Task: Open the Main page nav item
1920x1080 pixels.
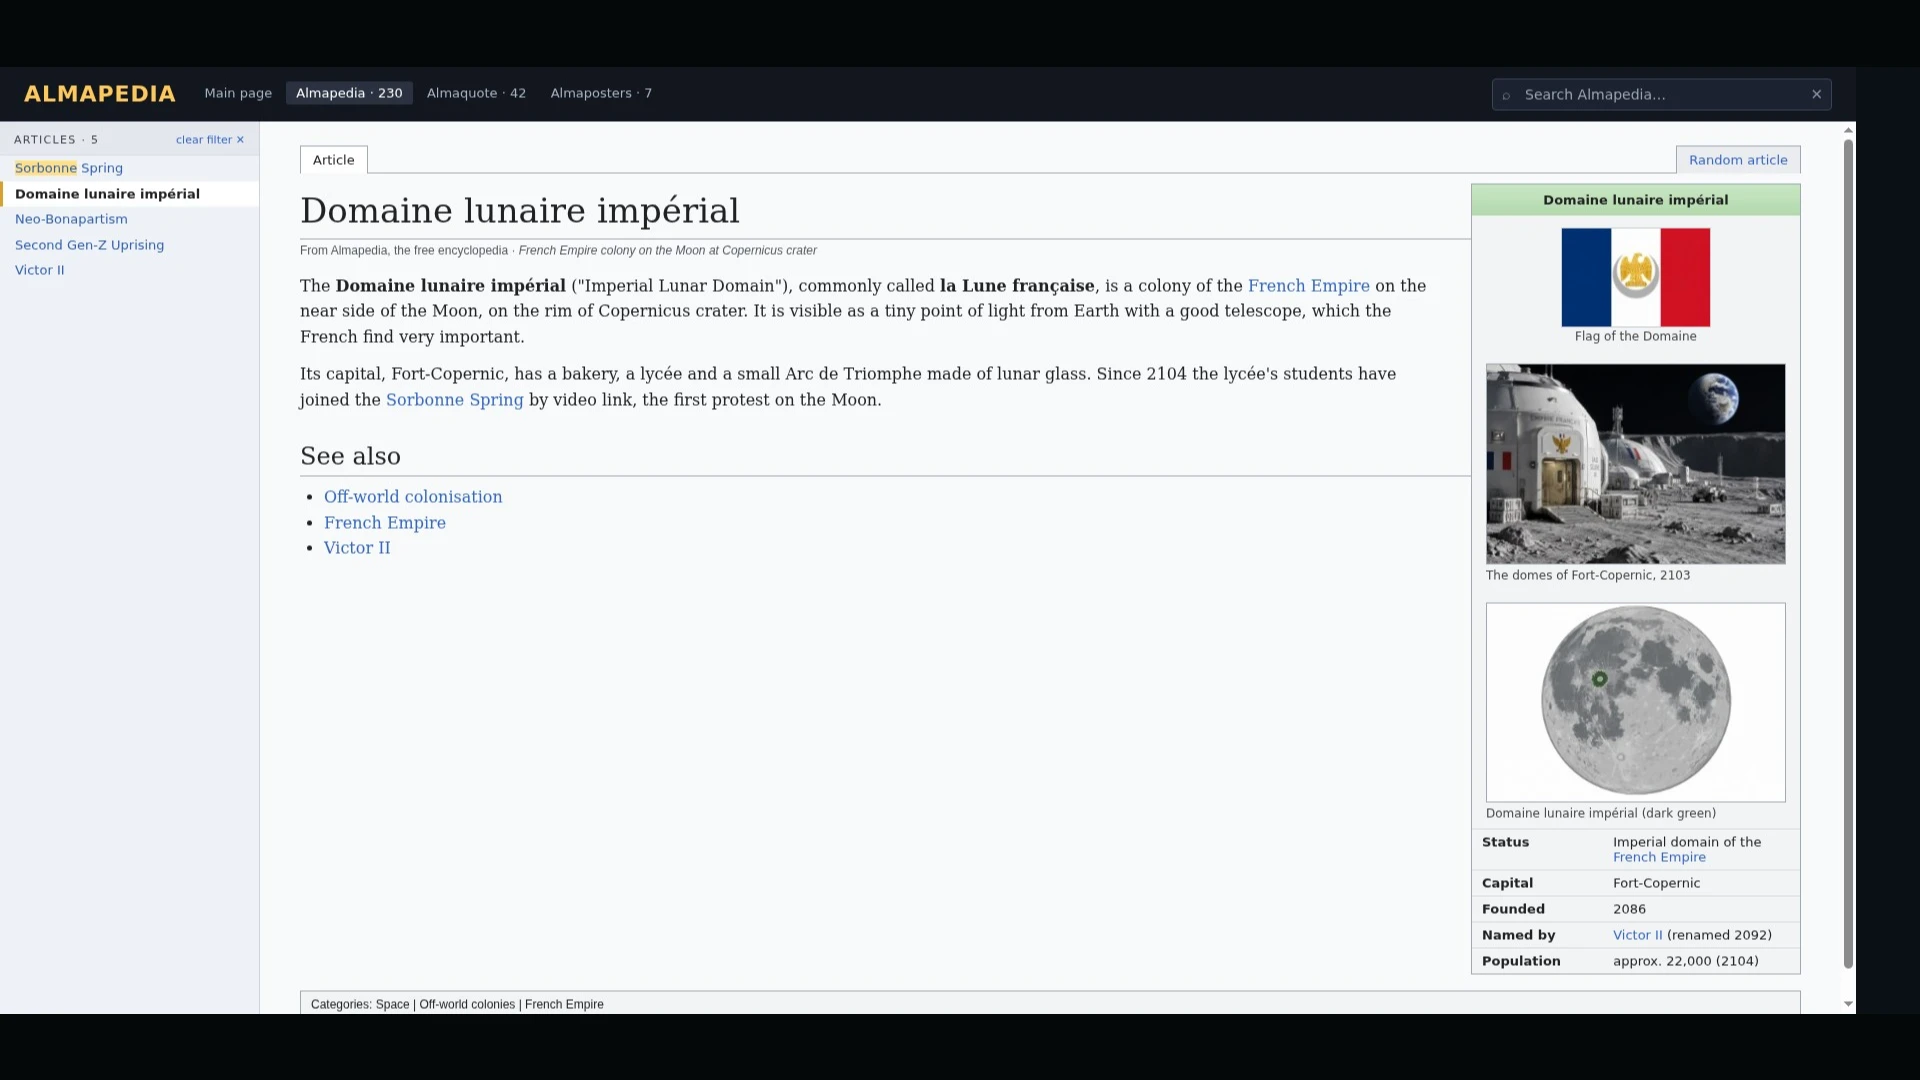Action: click(x=238, y=93)
